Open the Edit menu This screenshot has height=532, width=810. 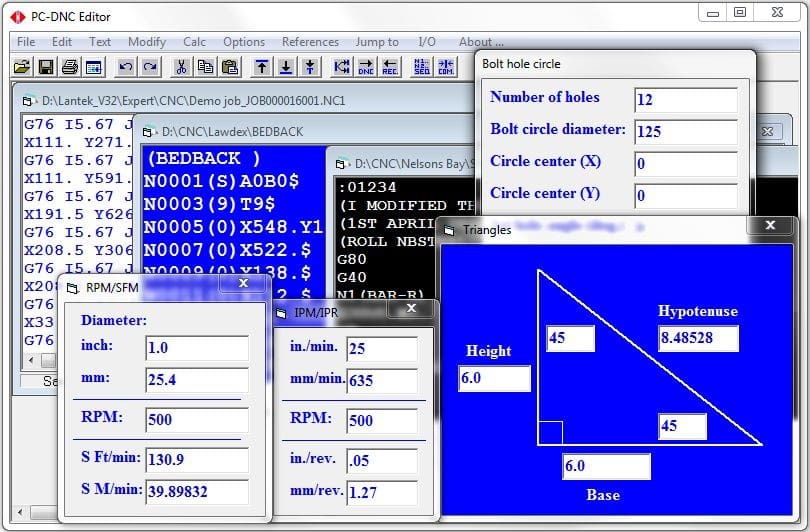tap(62, 42)
